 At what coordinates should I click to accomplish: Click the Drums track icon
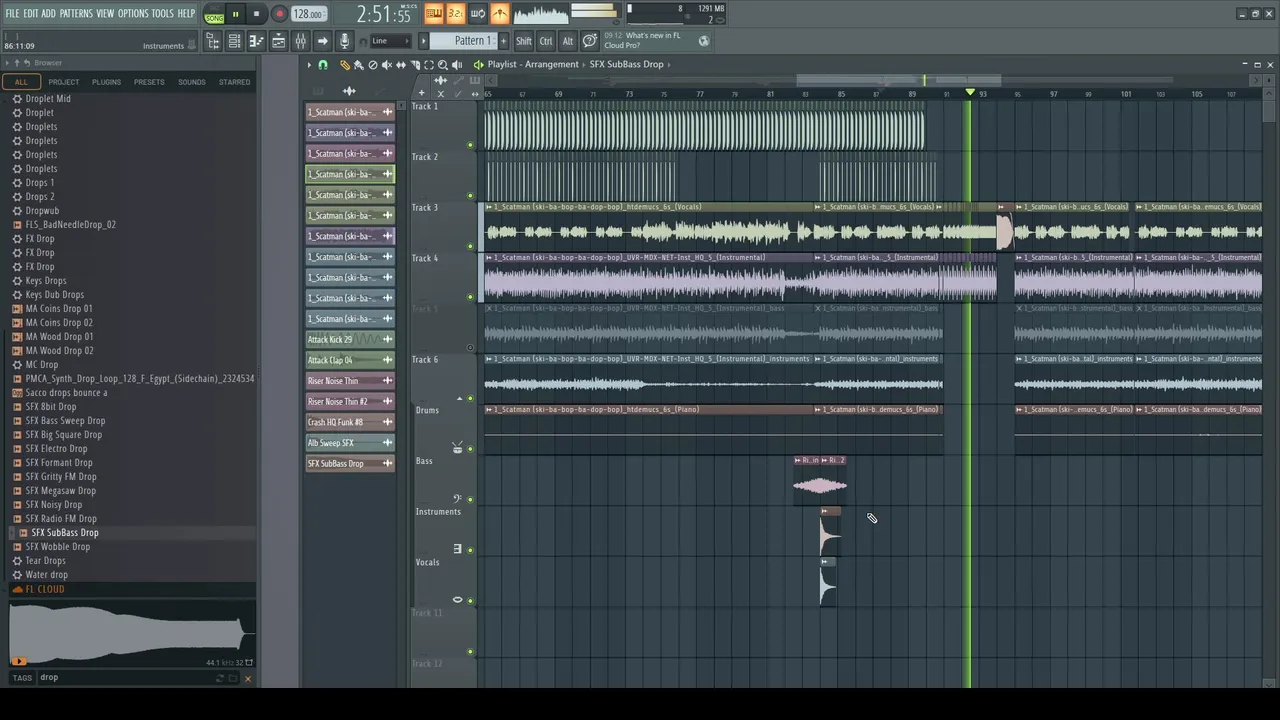coord(457,448)
